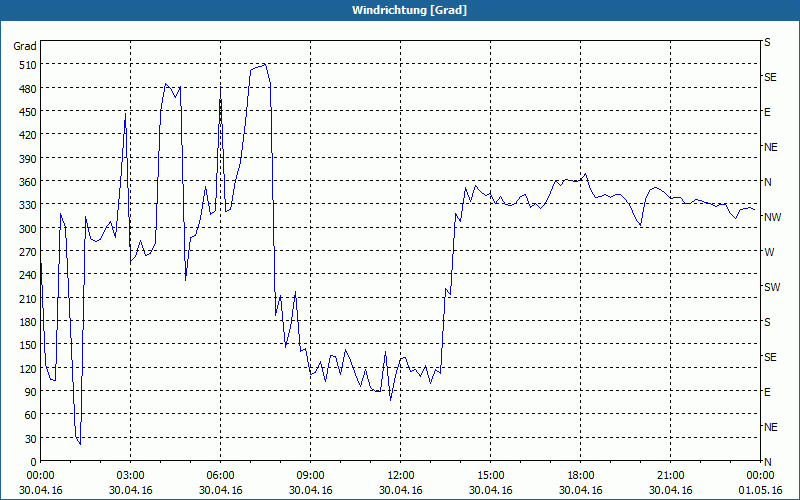This screenshot has height=500, width=800.
Task: Click the 210 y-axis value
Action: pos(28,299)
